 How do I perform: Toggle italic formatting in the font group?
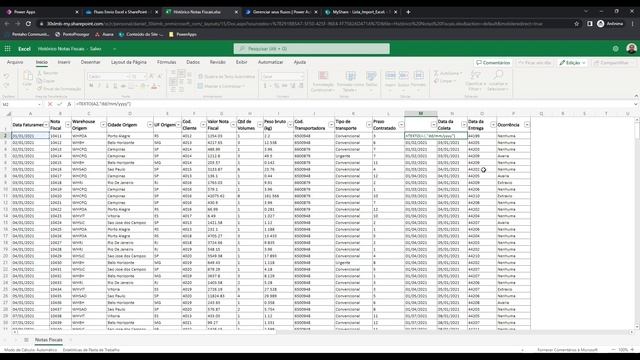coord(99,86)
